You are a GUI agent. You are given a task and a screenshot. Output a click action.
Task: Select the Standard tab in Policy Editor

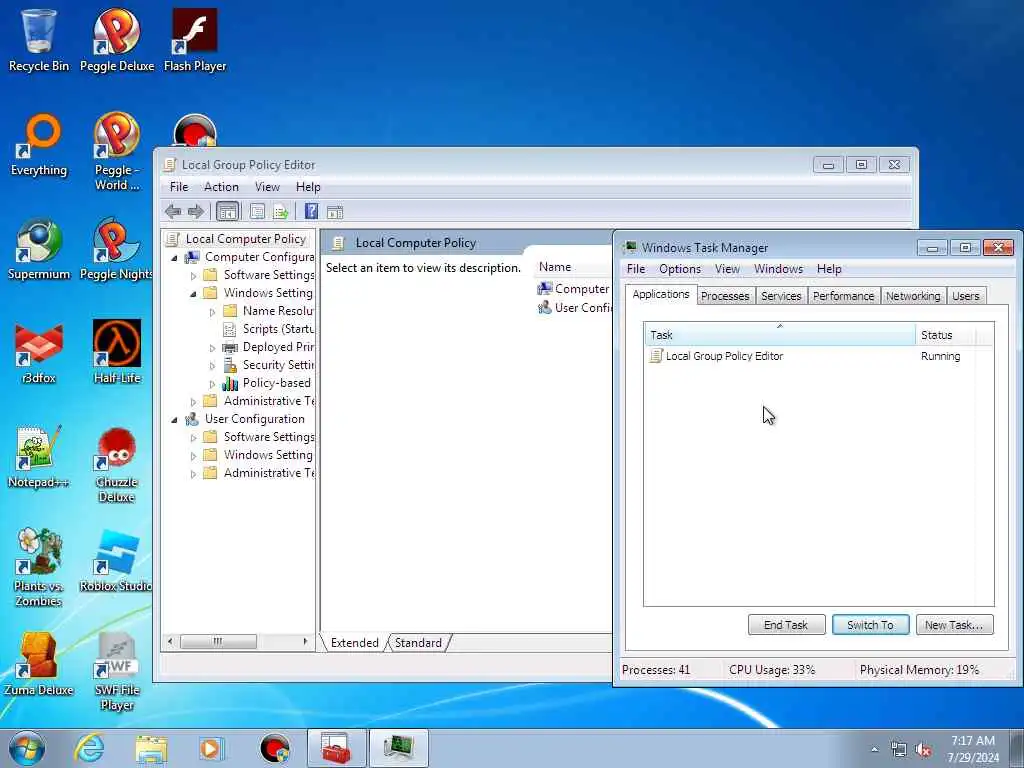[x=418, y=643]
